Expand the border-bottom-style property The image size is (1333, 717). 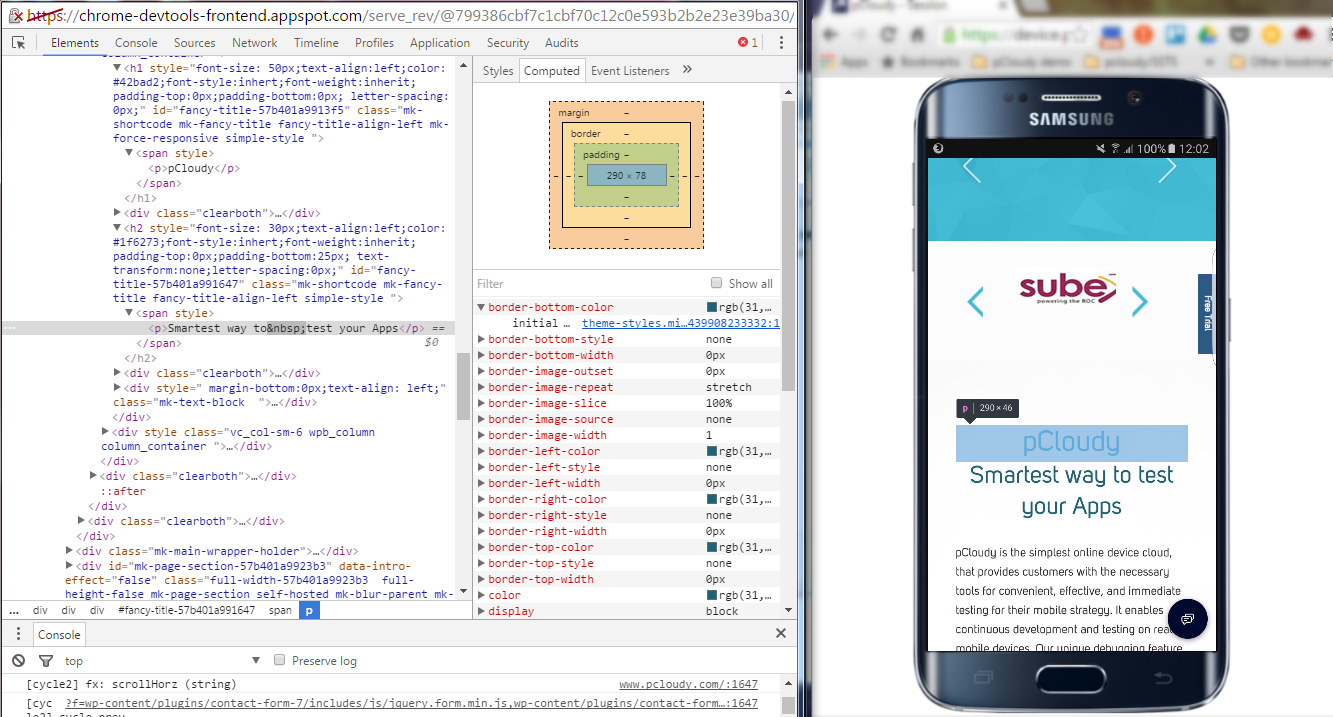point(481,339)
